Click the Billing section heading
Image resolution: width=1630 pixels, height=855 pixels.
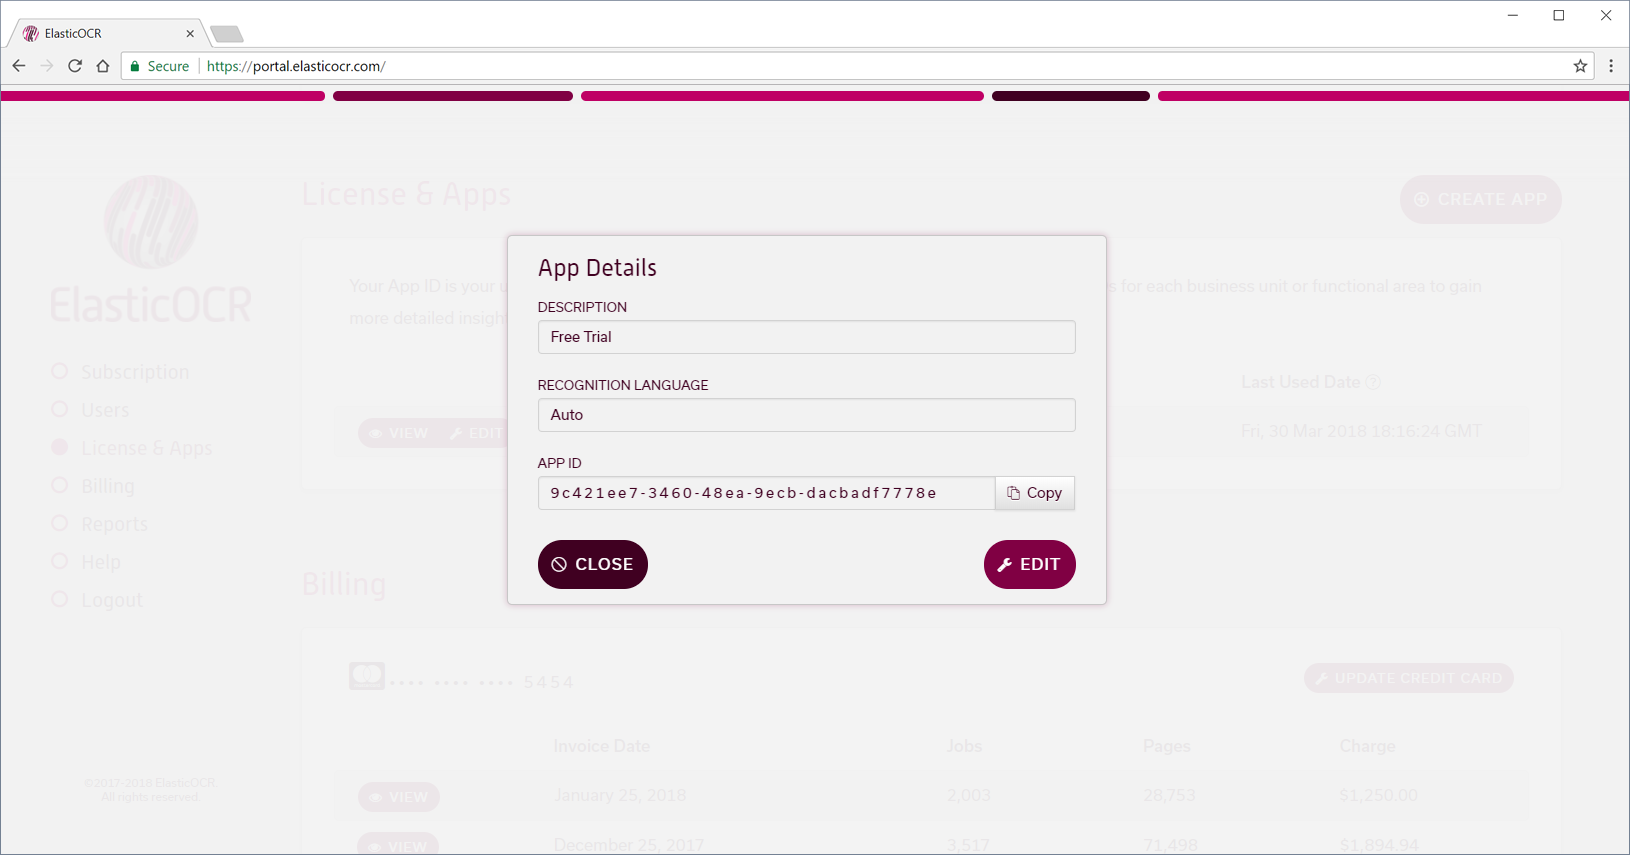(344, 584)
